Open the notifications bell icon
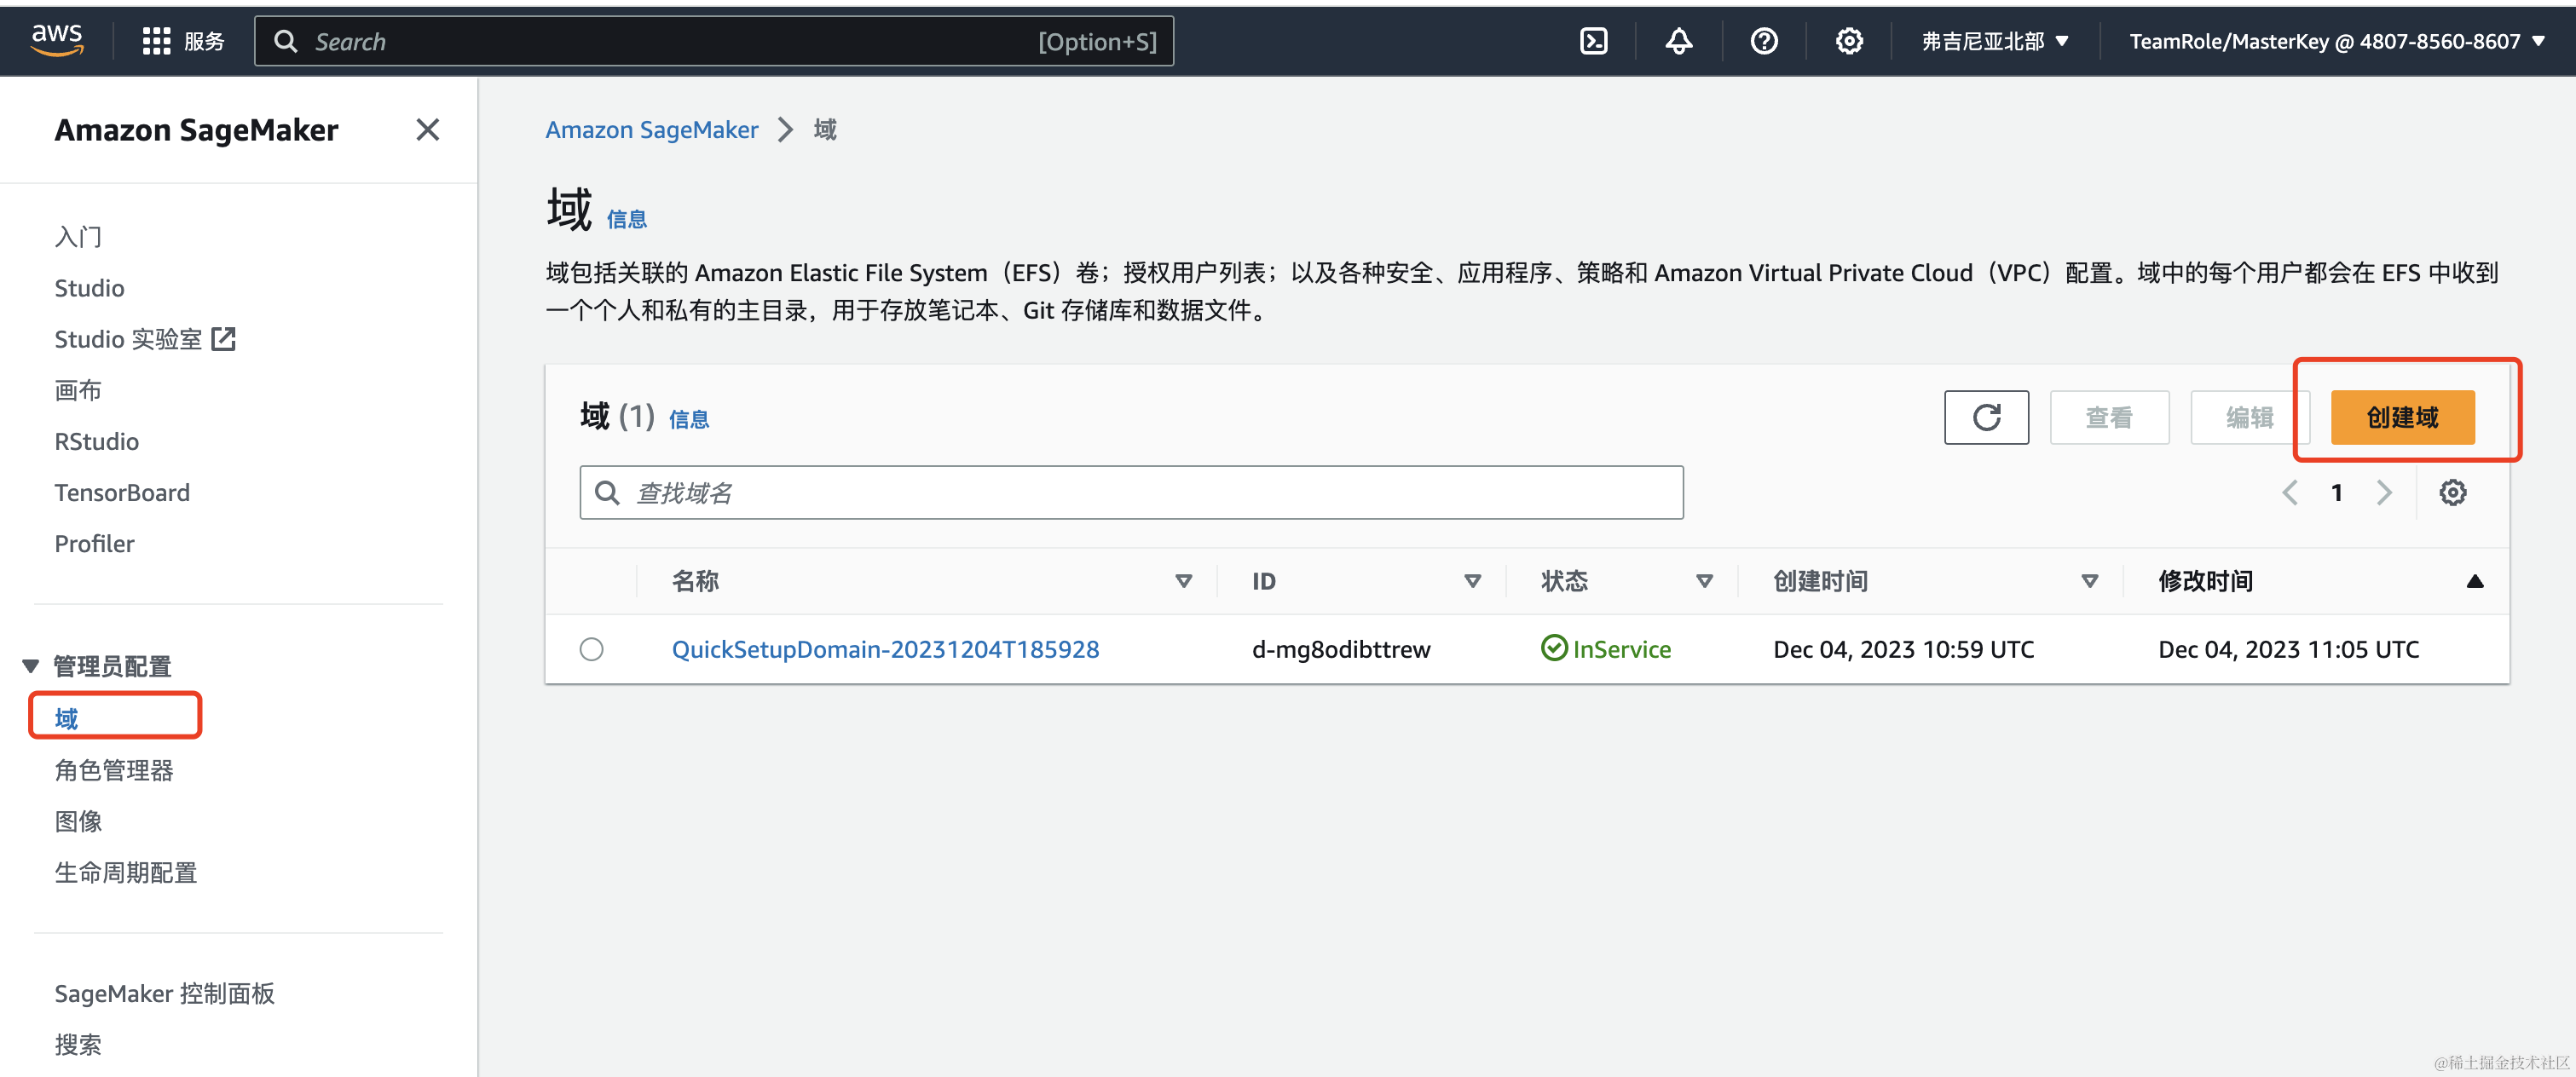Screen dimensions: 2576x1077 [1678, 41]
